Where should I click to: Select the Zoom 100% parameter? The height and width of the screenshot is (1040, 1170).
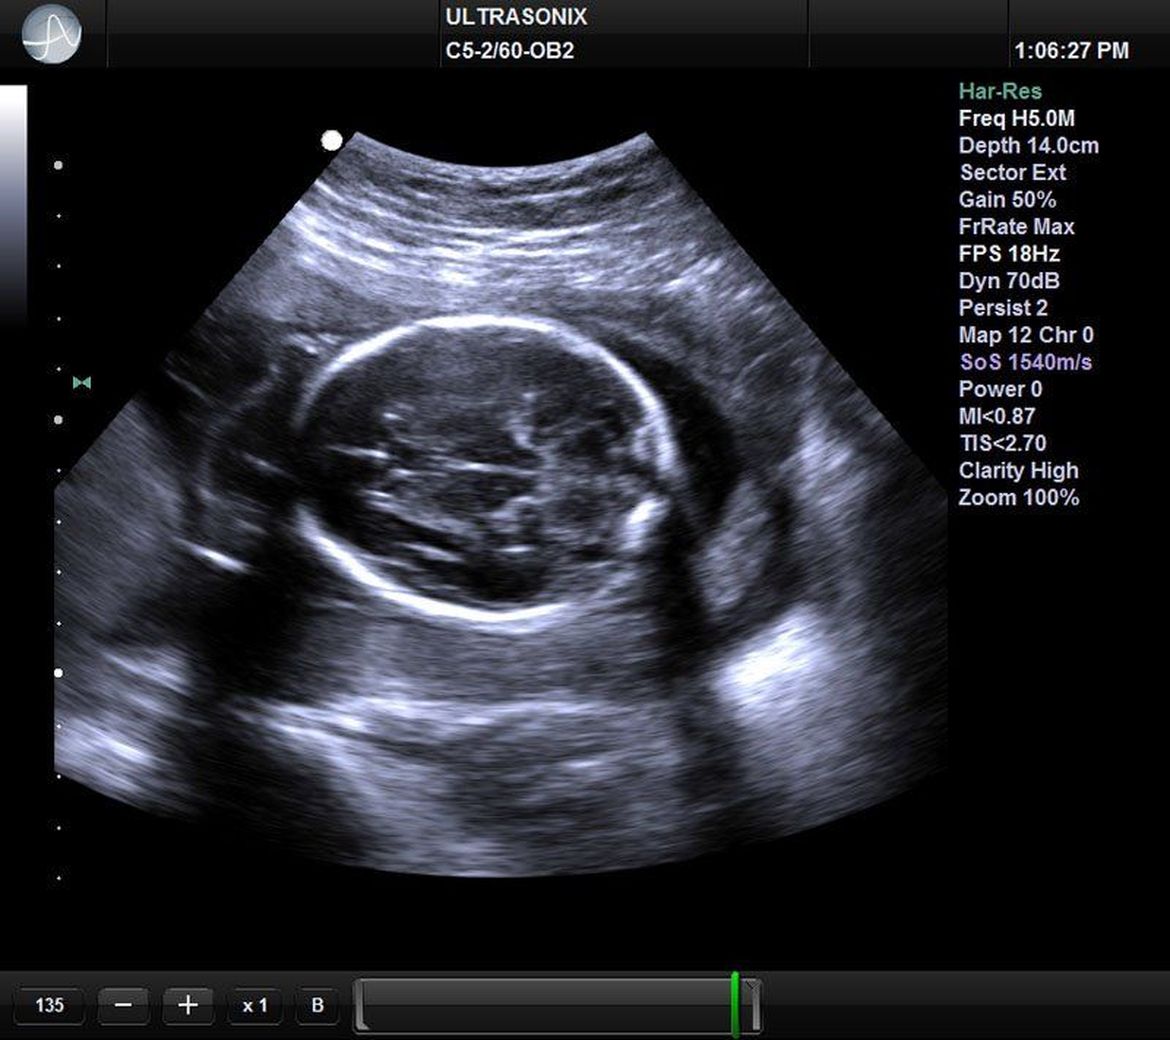(1018, 497)
